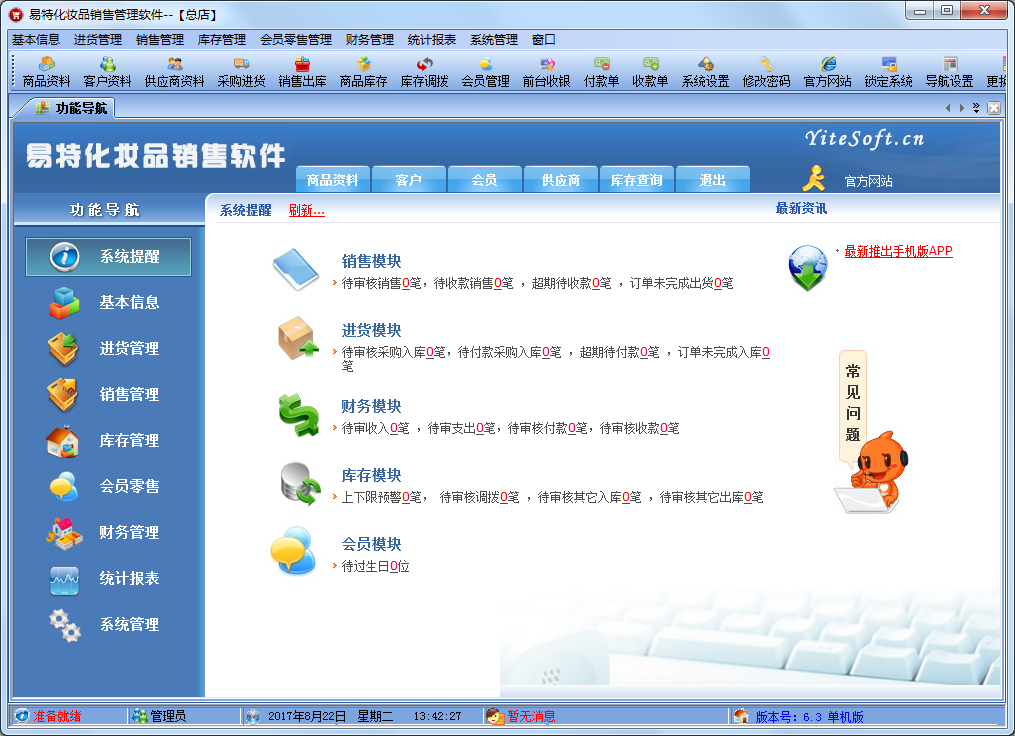This screenshot has width=1015, height=736.
Task: Open the 财务管理 menu
Action: (370, 39)
